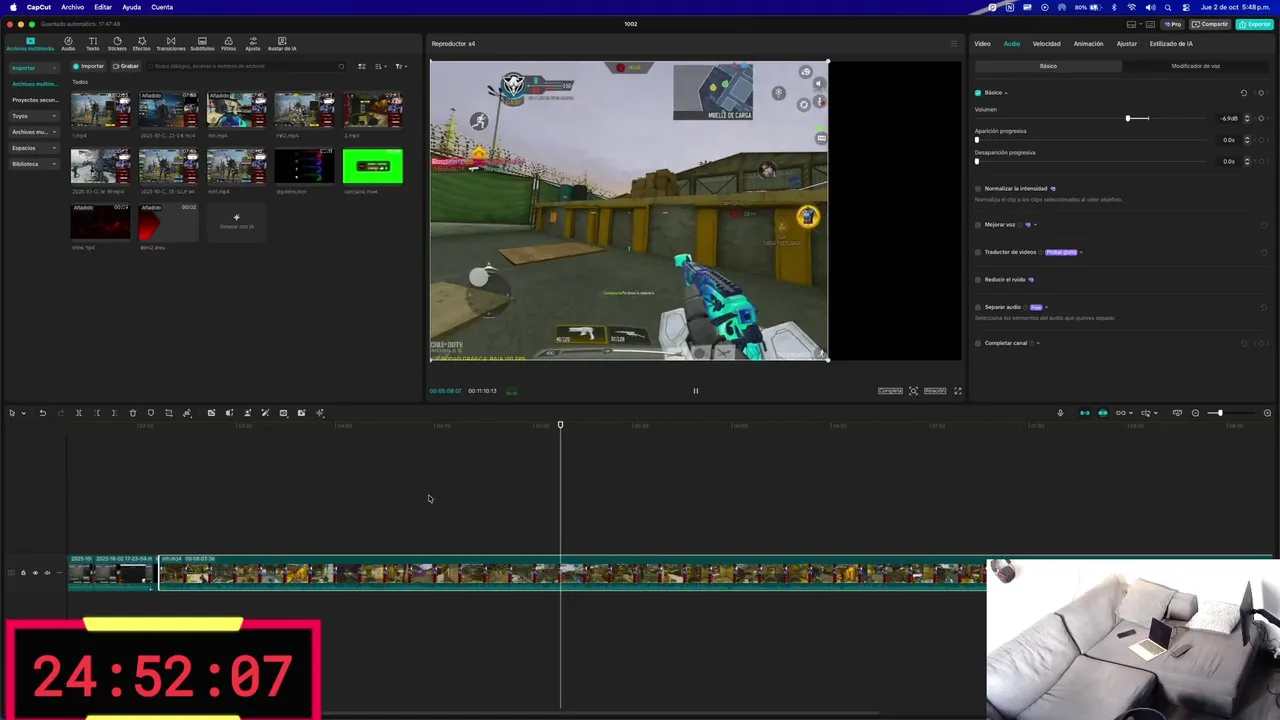This screenshot has height=720, width=1280.
Task: Open the Texto tool panel
Action: point(93,43)
